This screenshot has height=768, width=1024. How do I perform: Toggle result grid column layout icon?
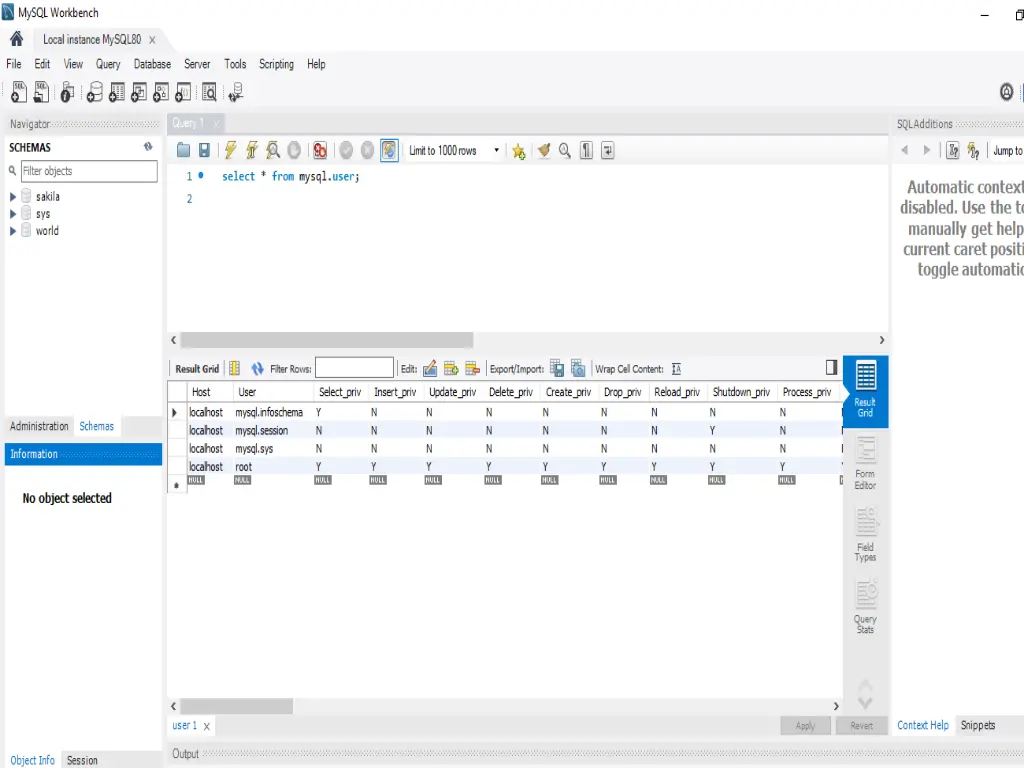click(x=234, y=369)
